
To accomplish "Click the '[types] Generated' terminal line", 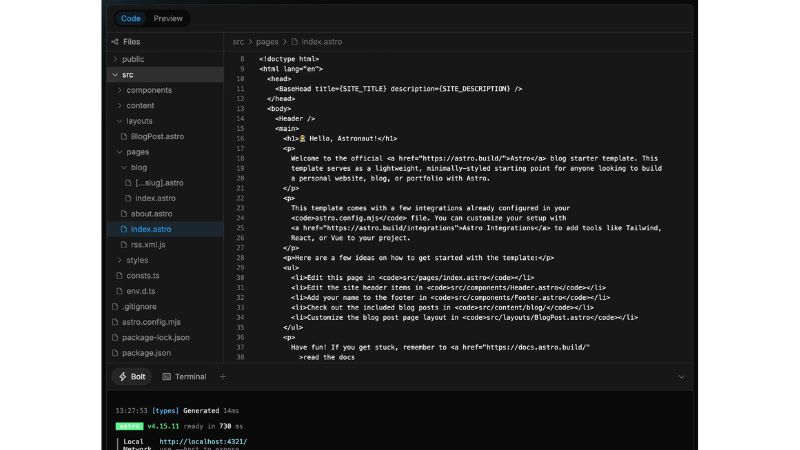I will (177, 411).
